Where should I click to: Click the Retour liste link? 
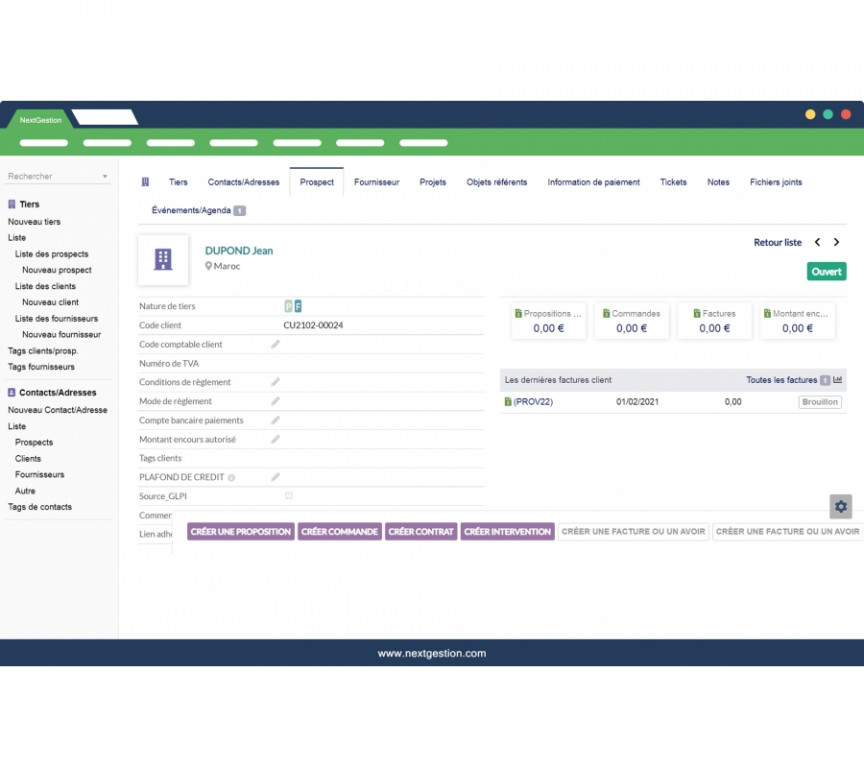(777, 242)
